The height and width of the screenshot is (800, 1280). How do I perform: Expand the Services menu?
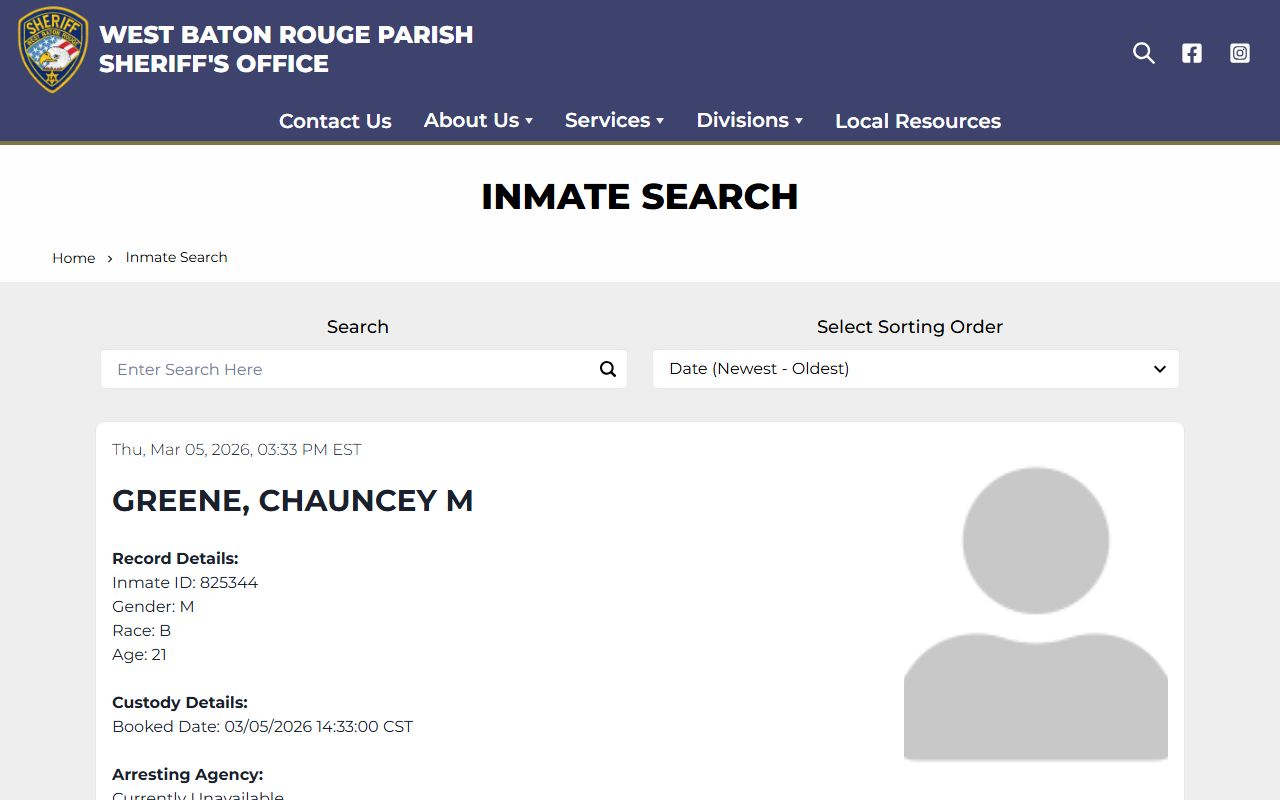tap(614, 120)
